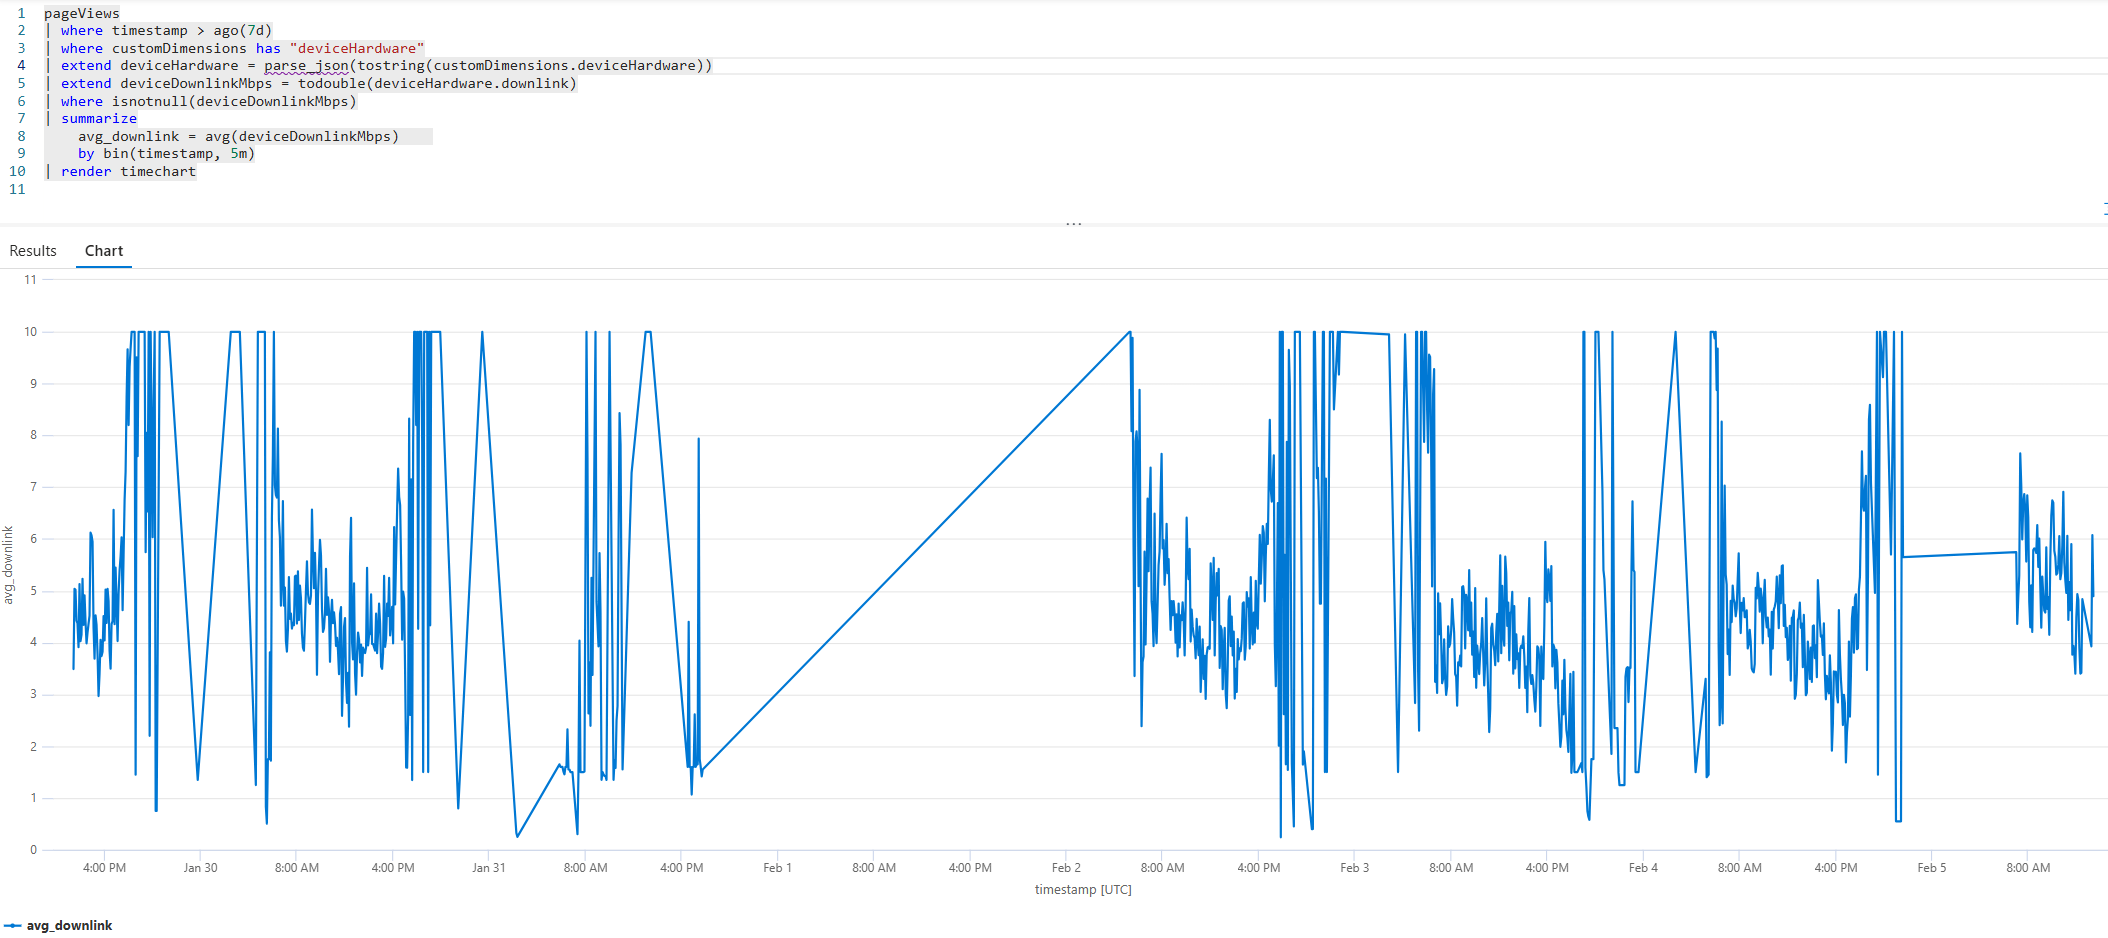Click bin(timestamp, 5m) in the query
Viewport: 2108px width, 938px height.
click(179, 154)
